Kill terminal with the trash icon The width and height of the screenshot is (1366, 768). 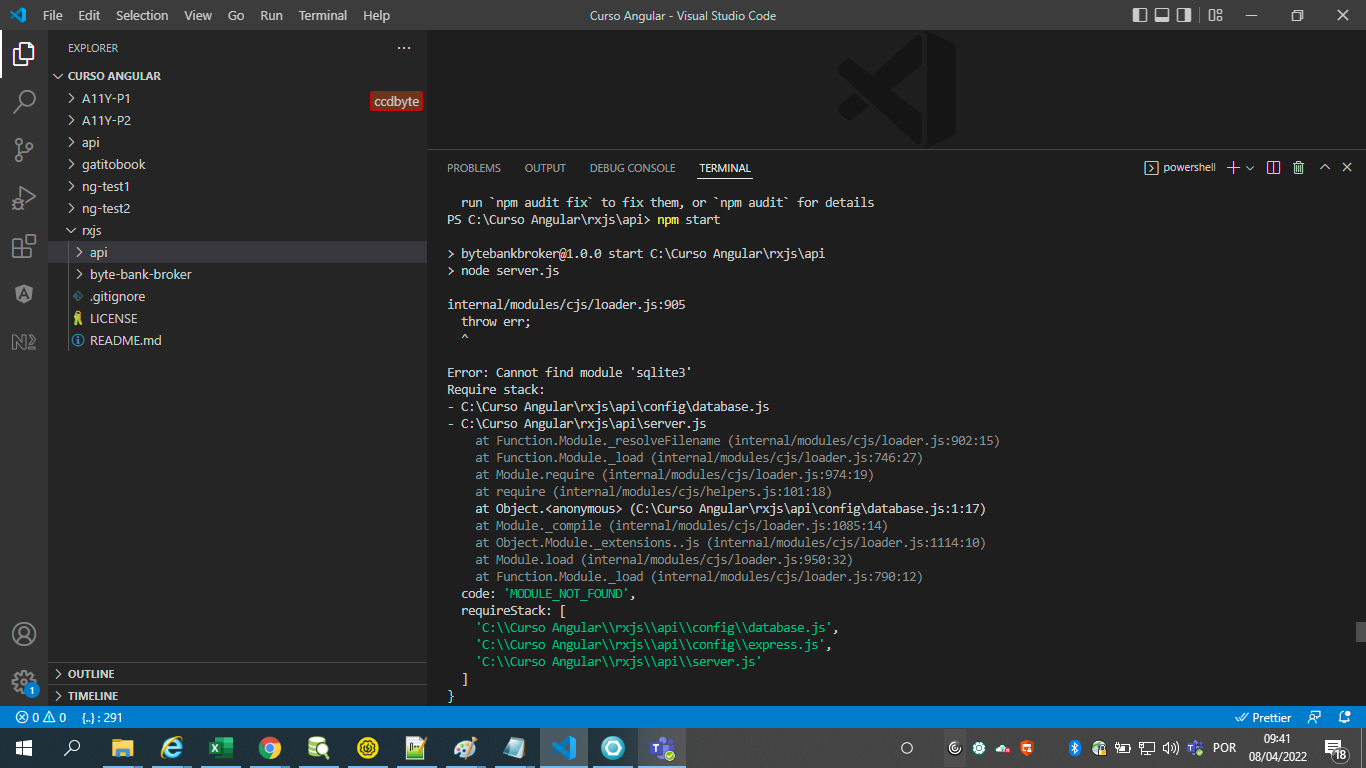point(1298,168)
